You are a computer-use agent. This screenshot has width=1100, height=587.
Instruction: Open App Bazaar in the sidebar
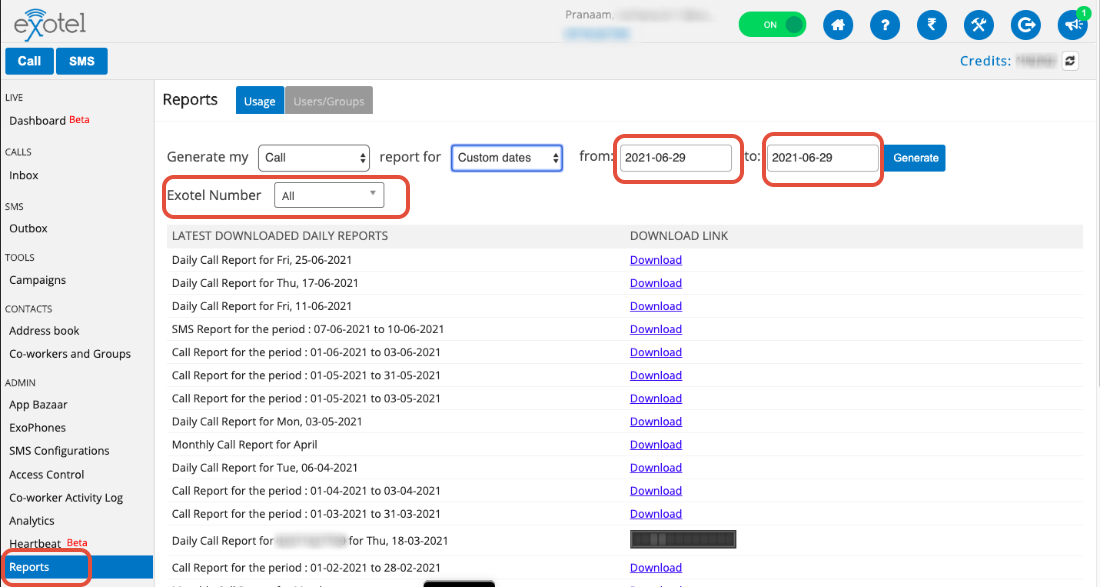click(x=38, y=405)
